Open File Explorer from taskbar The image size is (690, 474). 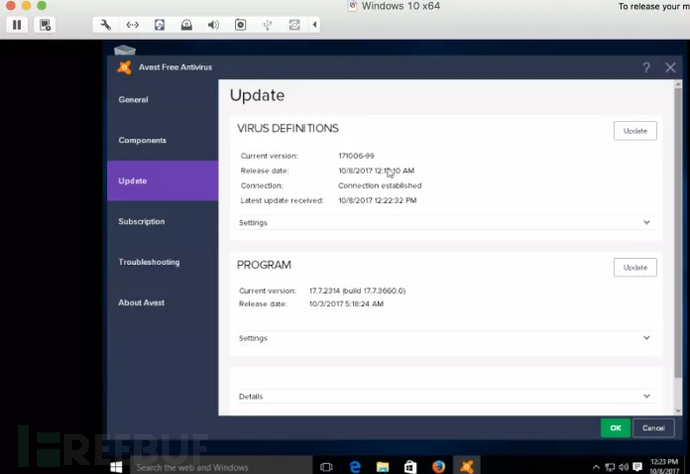click(382, 467)
